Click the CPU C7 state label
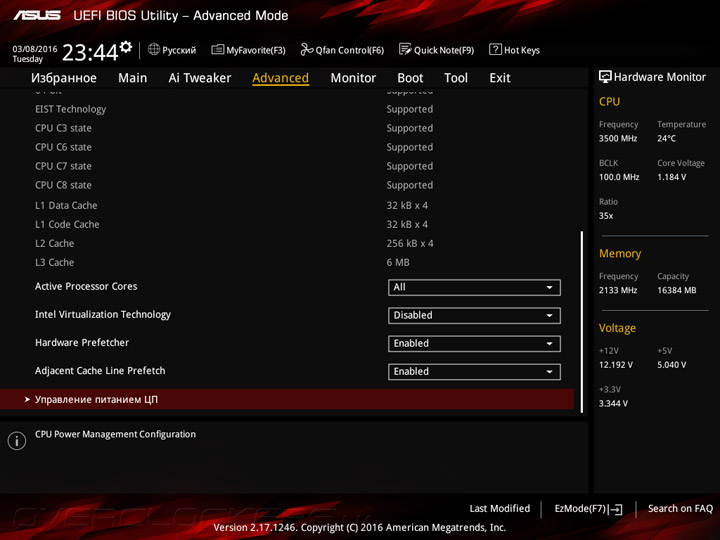Screen dimensions: 720x540 (x=63, y=166)
